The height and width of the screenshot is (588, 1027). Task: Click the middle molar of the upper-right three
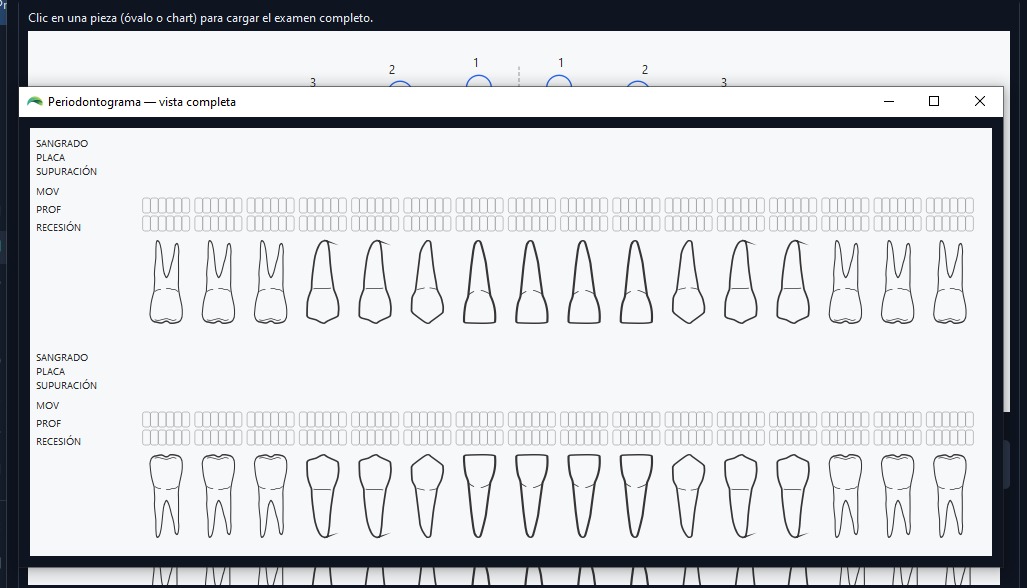tap(897, 282)
